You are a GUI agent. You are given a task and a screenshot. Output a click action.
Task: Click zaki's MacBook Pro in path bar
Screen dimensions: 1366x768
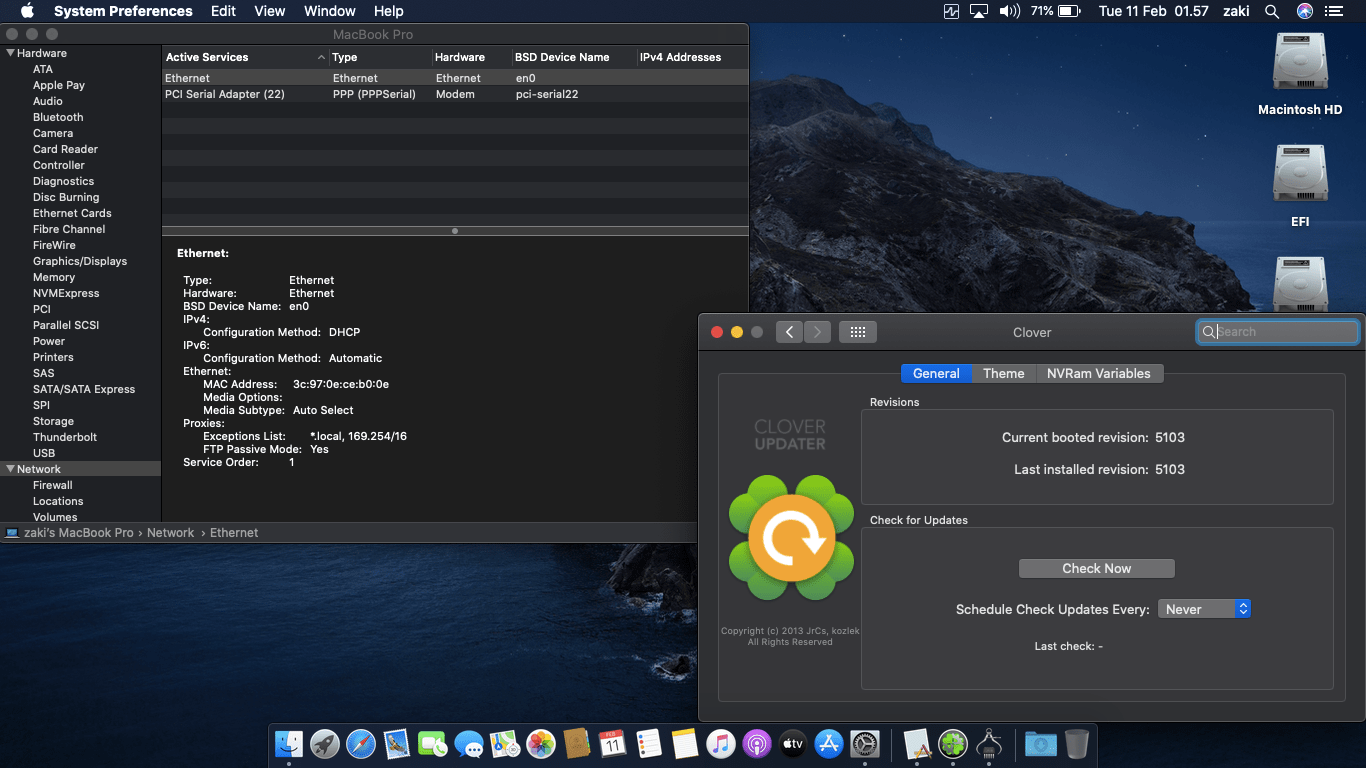[78, 533]
